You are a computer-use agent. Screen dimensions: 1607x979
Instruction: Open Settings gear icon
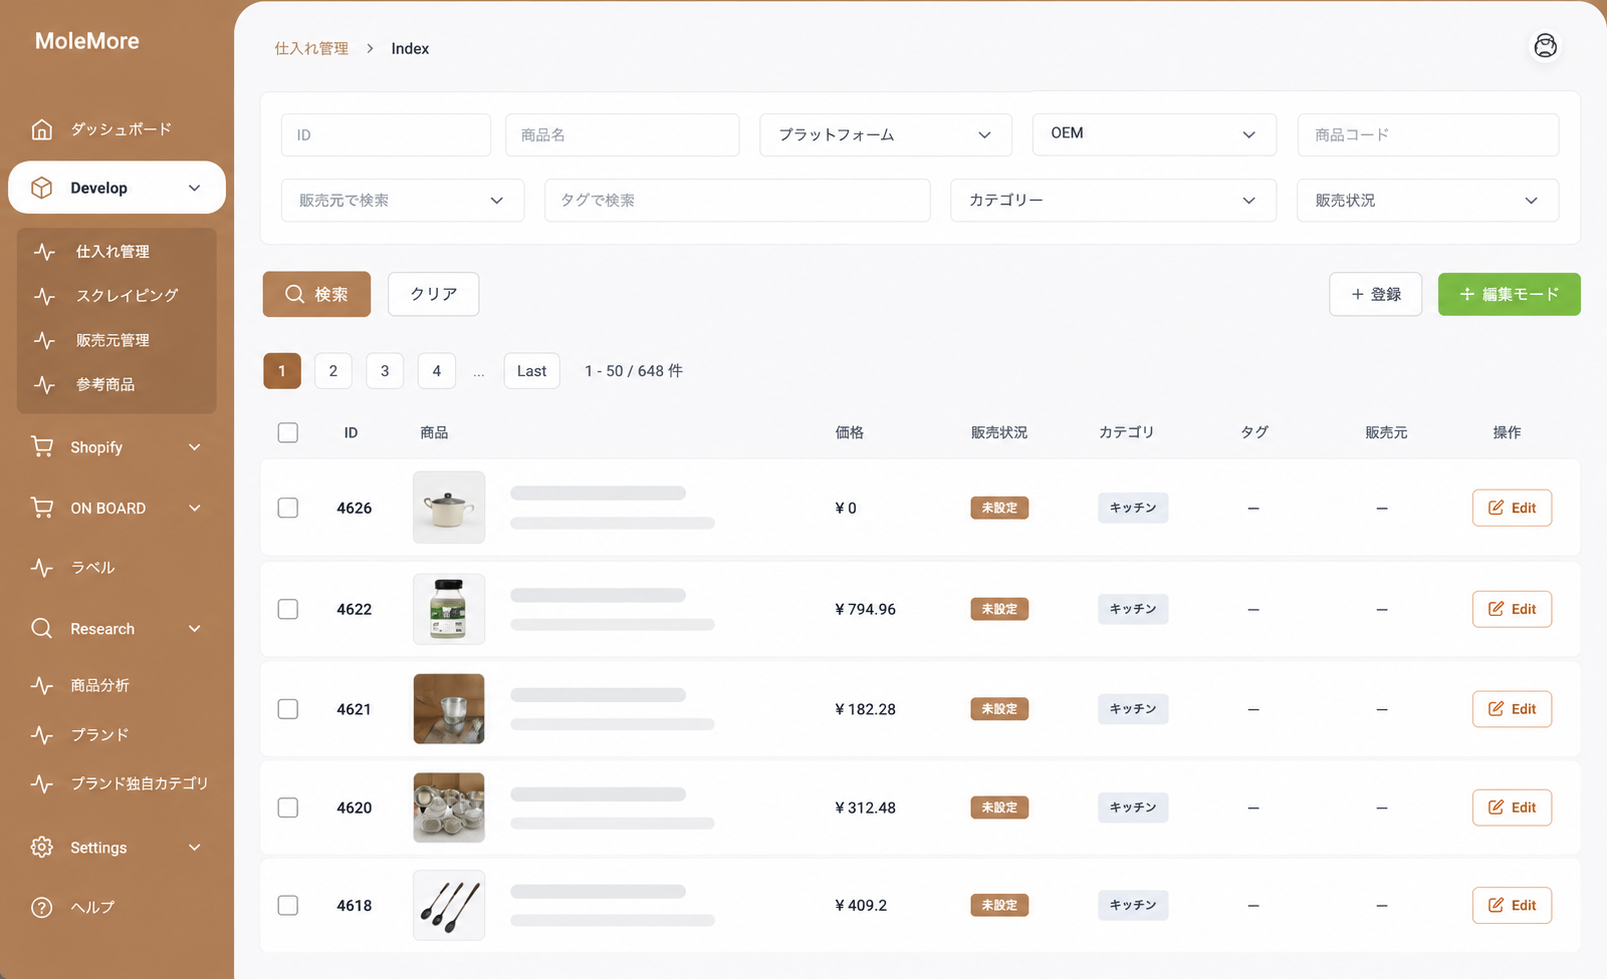(42, 847)
